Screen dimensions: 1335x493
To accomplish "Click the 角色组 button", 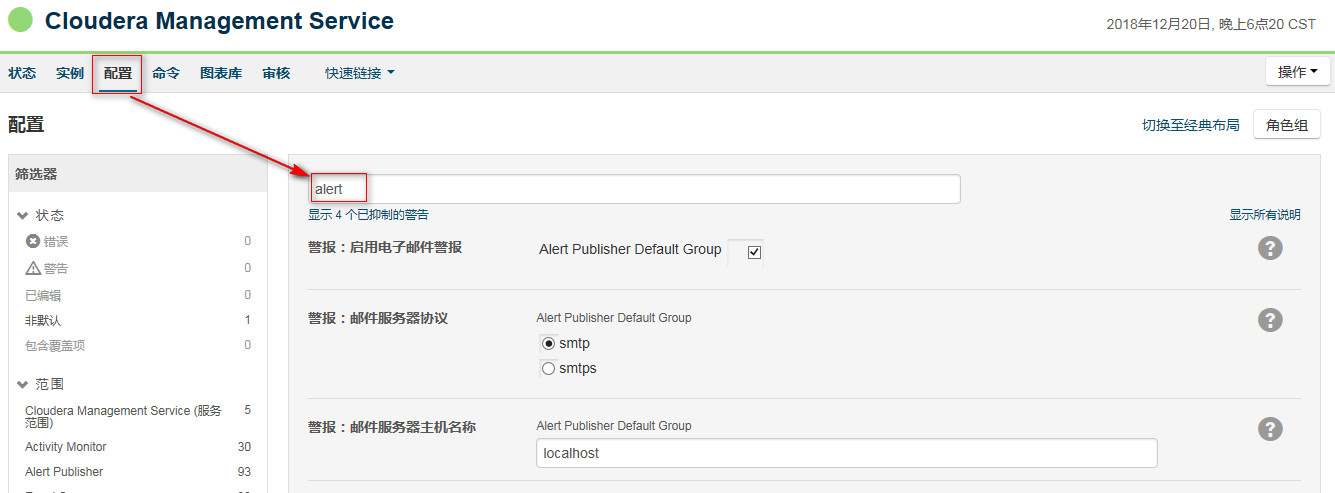I will tap(1287, 125).
